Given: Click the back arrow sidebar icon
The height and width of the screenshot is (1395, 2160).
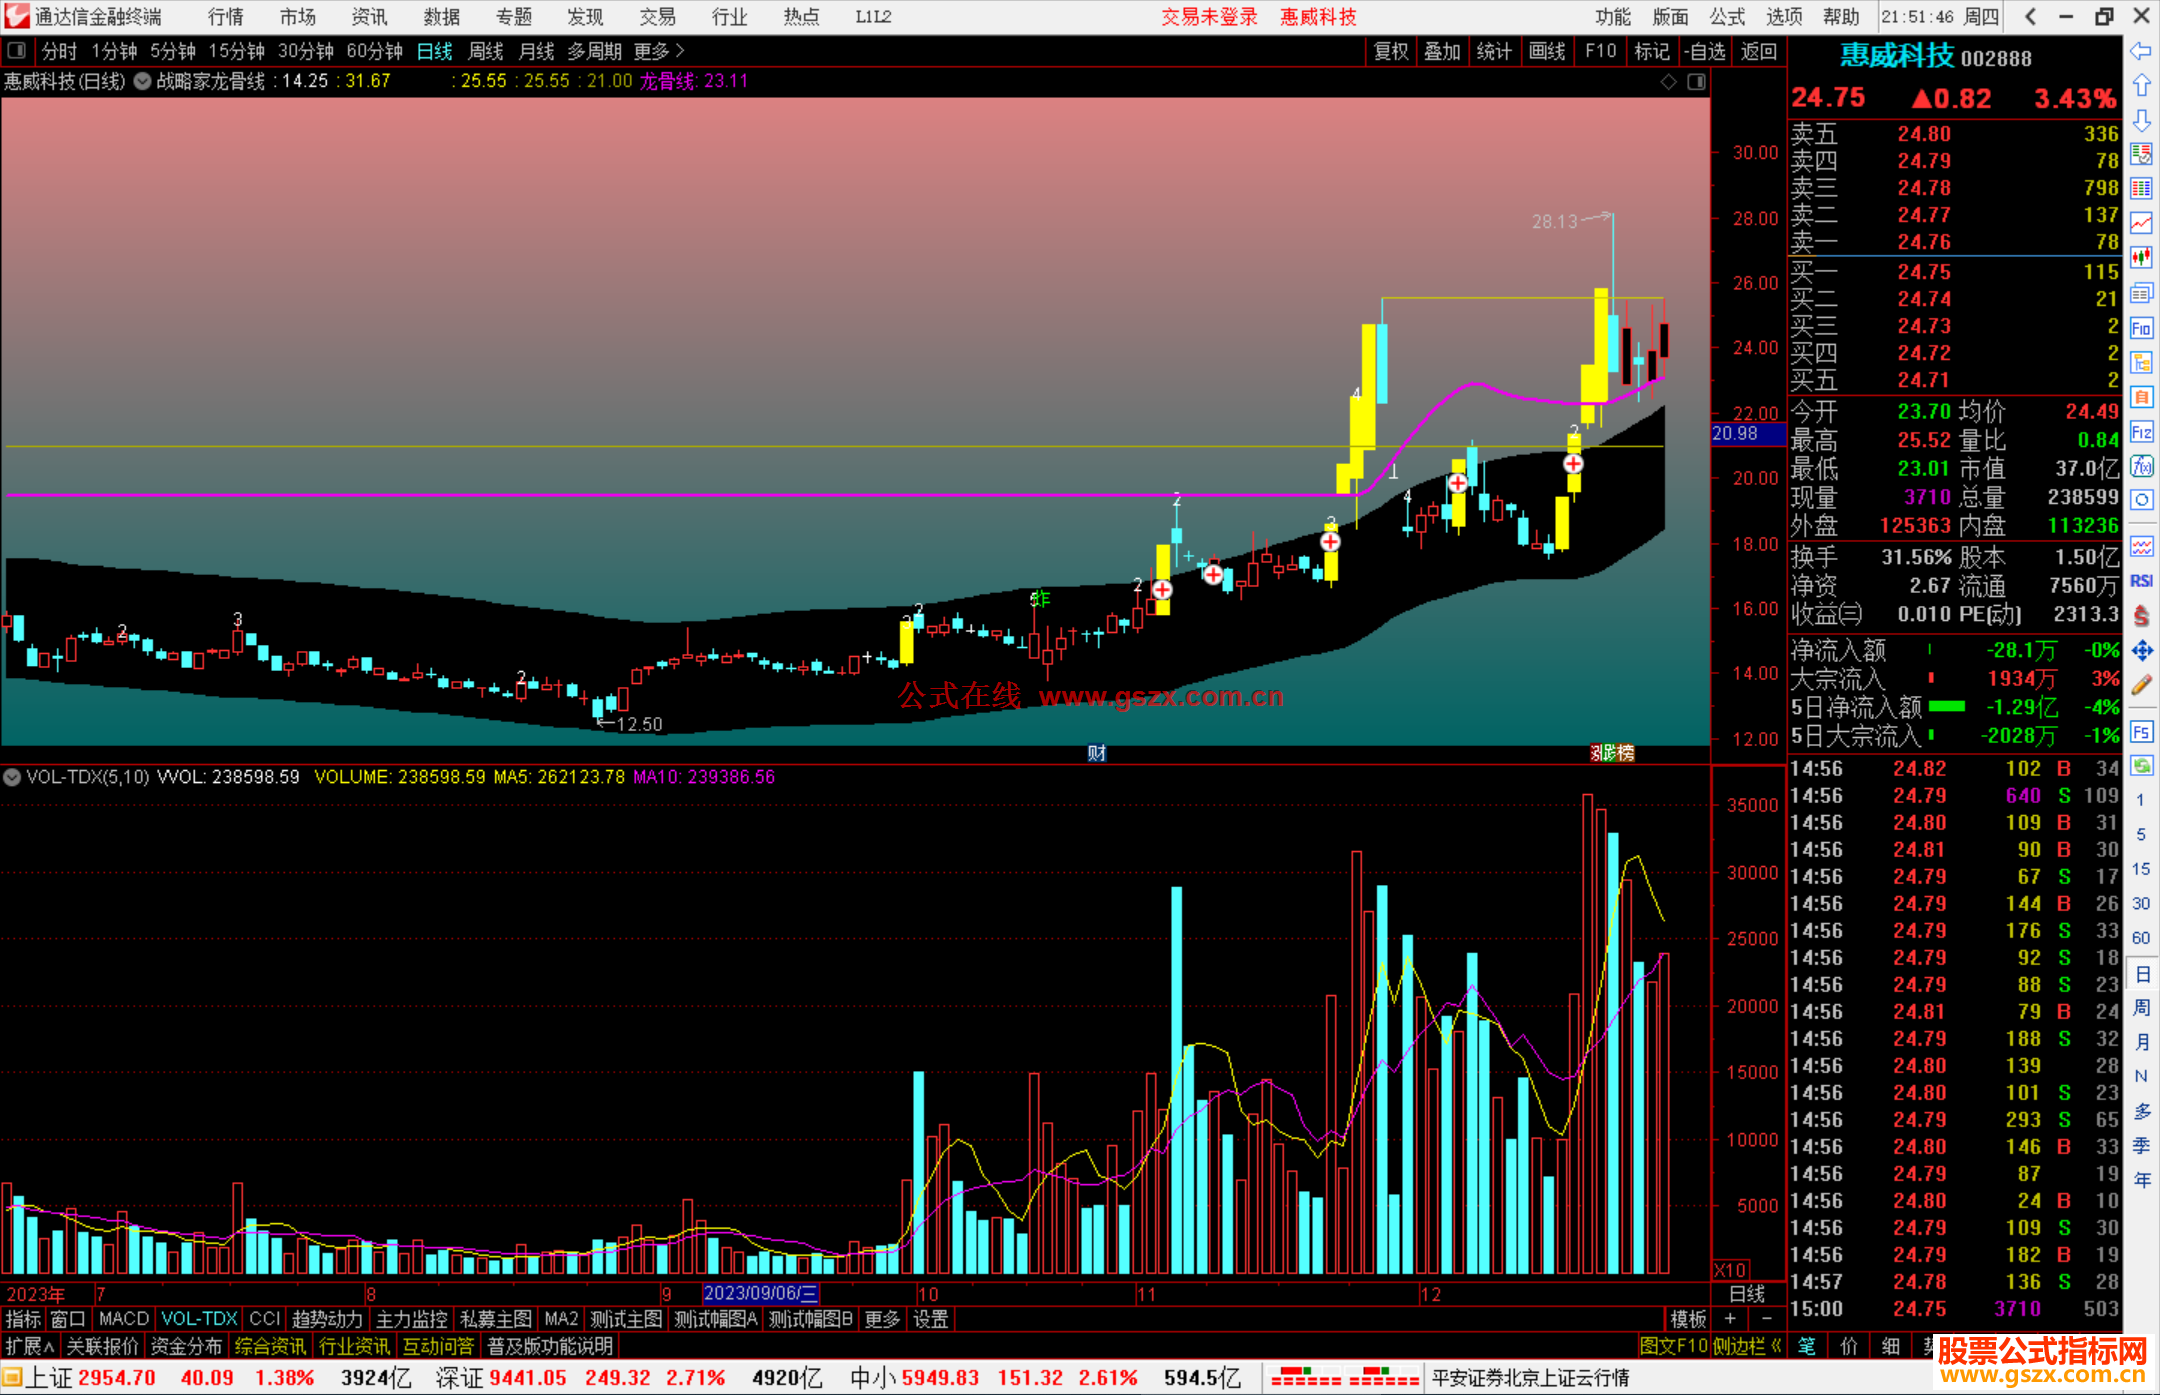Looking at the screenshot, I should pyautogui.click(x=2141, y=51).
